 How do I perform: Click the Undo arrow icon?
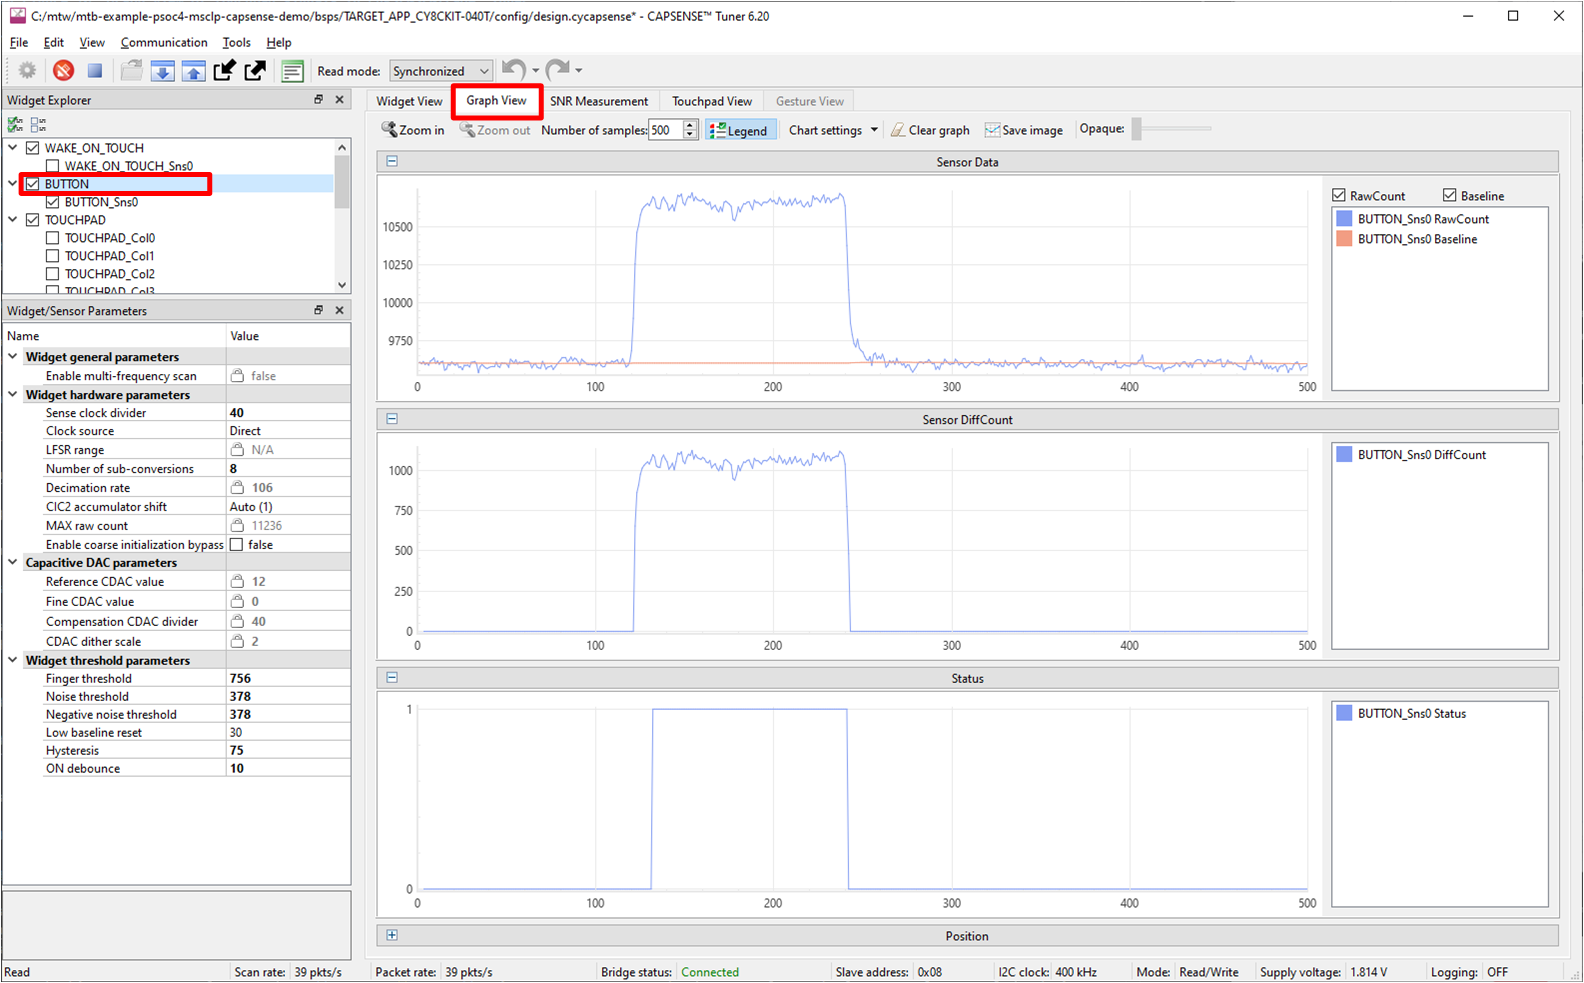(513, 69)
